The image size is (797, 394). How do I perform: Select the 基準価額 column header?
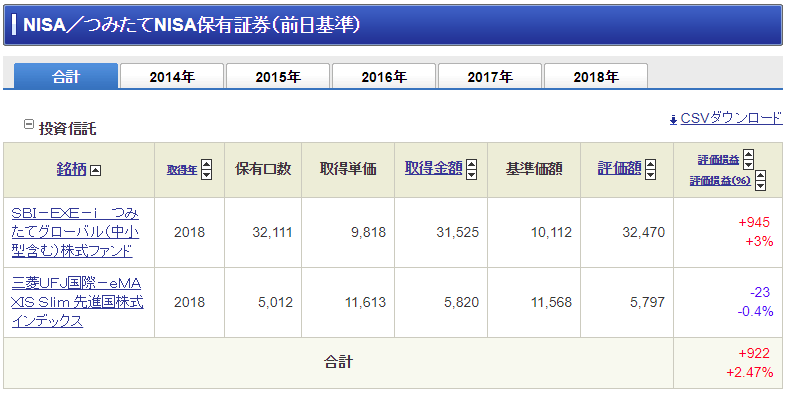click(x=534, y=169)
